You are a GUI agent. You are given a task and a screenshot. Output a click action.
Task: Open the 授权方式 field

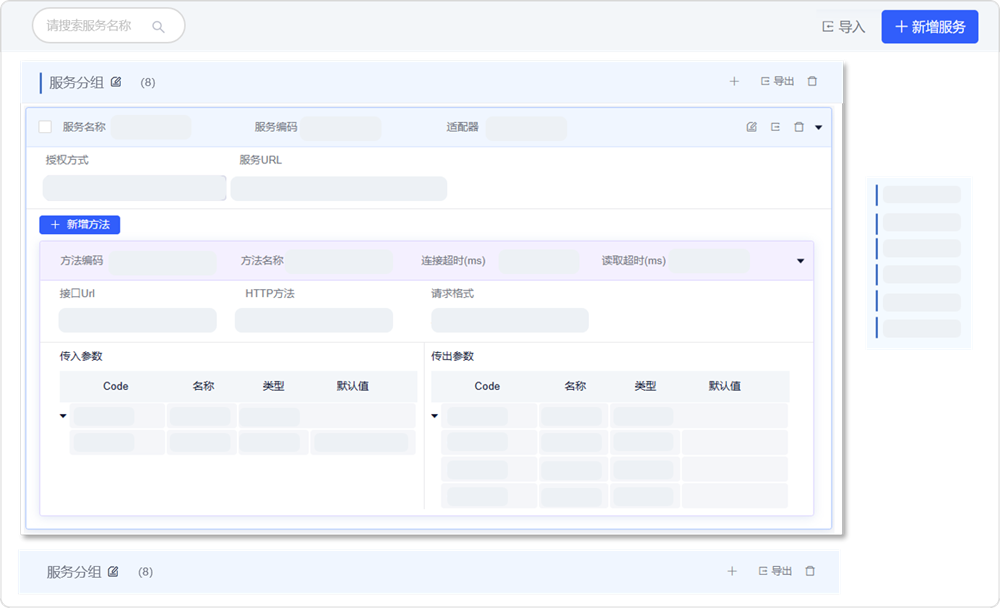[x=135, y=188]
